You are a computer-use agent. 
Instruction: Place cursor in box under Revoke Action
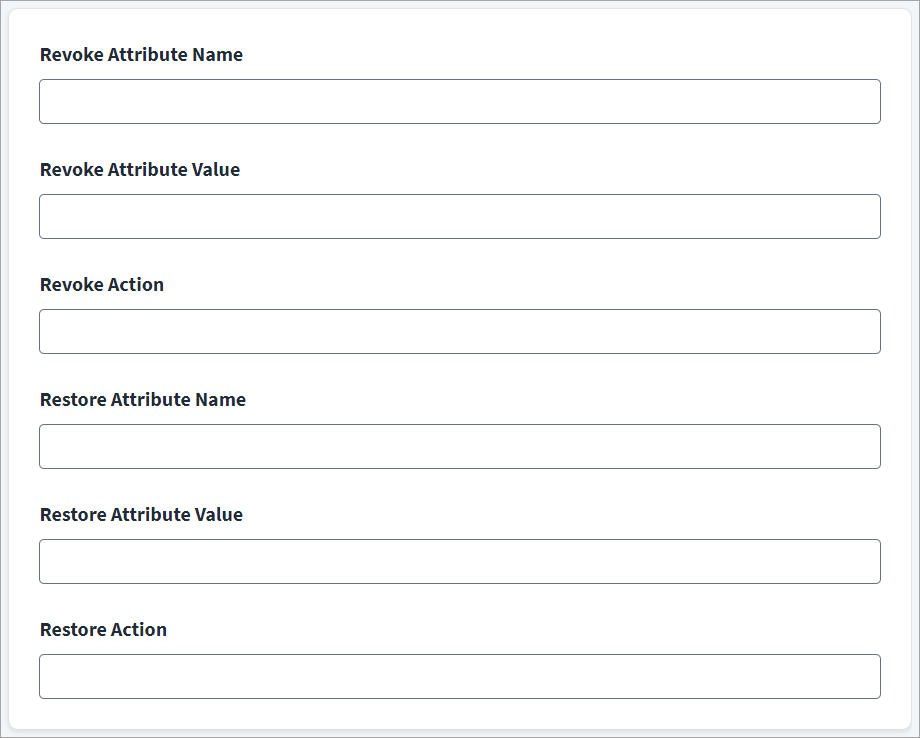click(460, 331)
